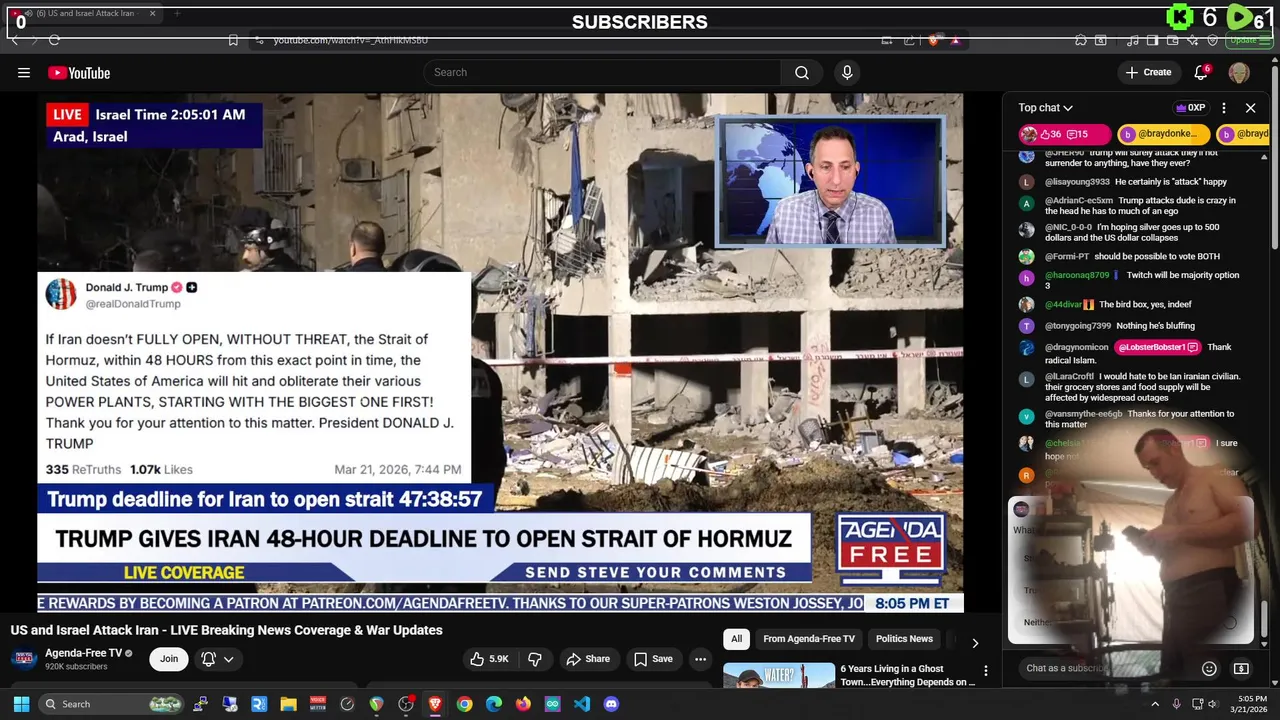Bookmark this page in browser
The width and height of the screenshot is (1280, 720).
tap(233, 40)
